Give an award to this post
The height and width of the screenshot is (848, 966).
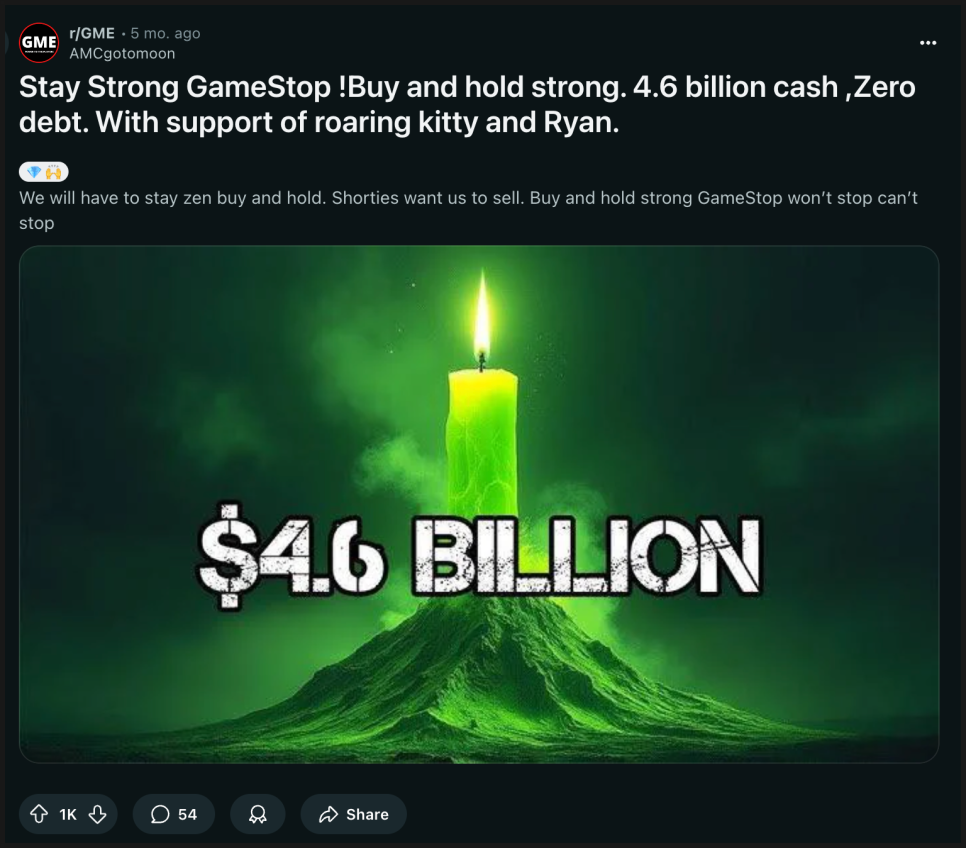pyautogui.click(x=258, y=814)
